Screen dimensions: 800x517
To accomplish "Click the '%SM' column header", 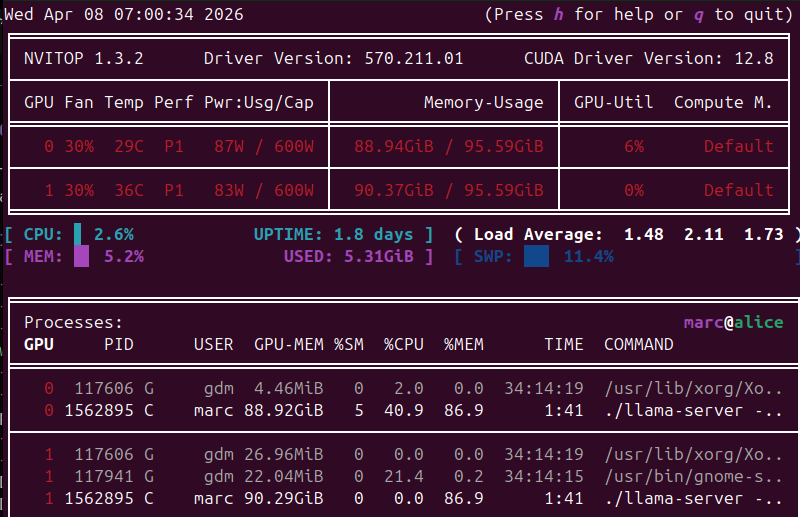I will tap(349, 344).
